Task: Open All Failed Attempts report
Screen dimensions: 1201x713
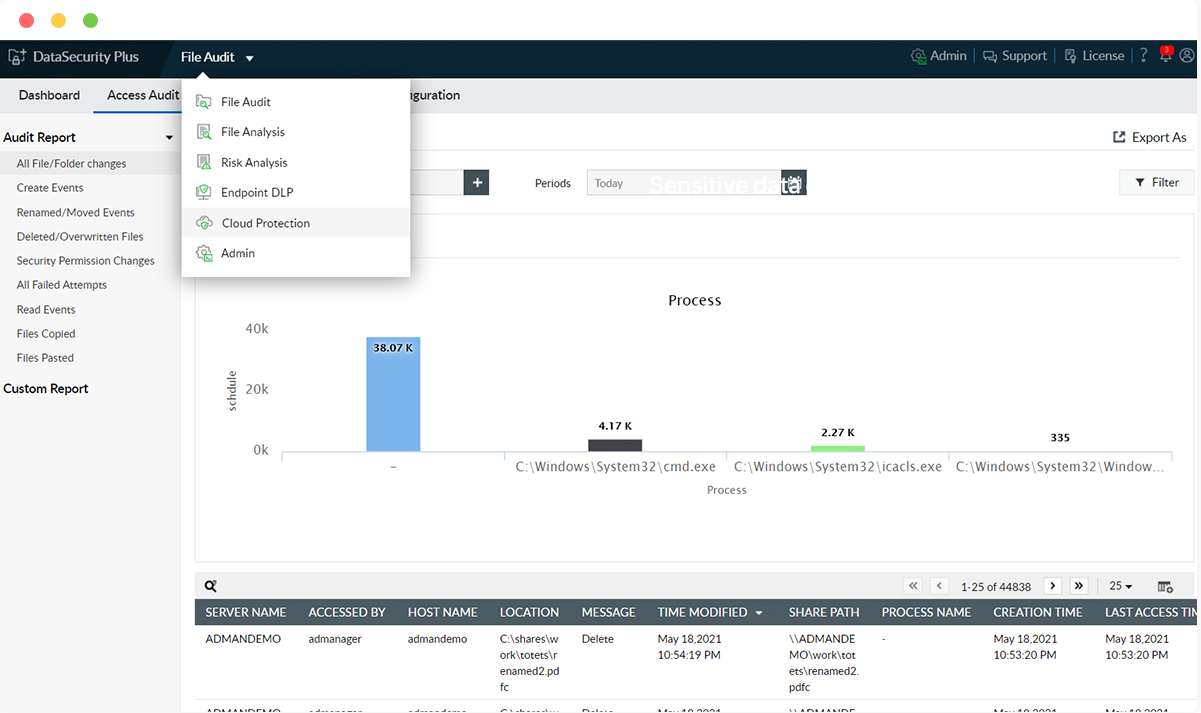Action: click(x=61, y=285)
